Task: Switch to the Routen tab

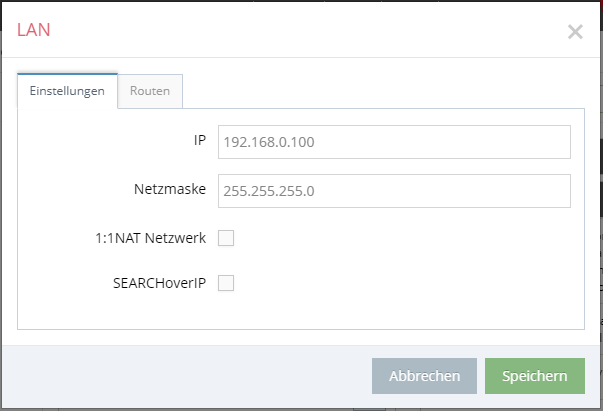Action: point(150,91)
